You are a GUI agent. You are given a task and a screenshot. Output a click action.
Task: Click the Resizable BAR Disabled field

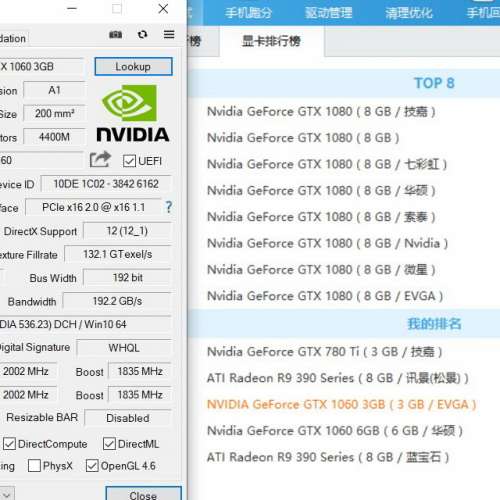128,418
